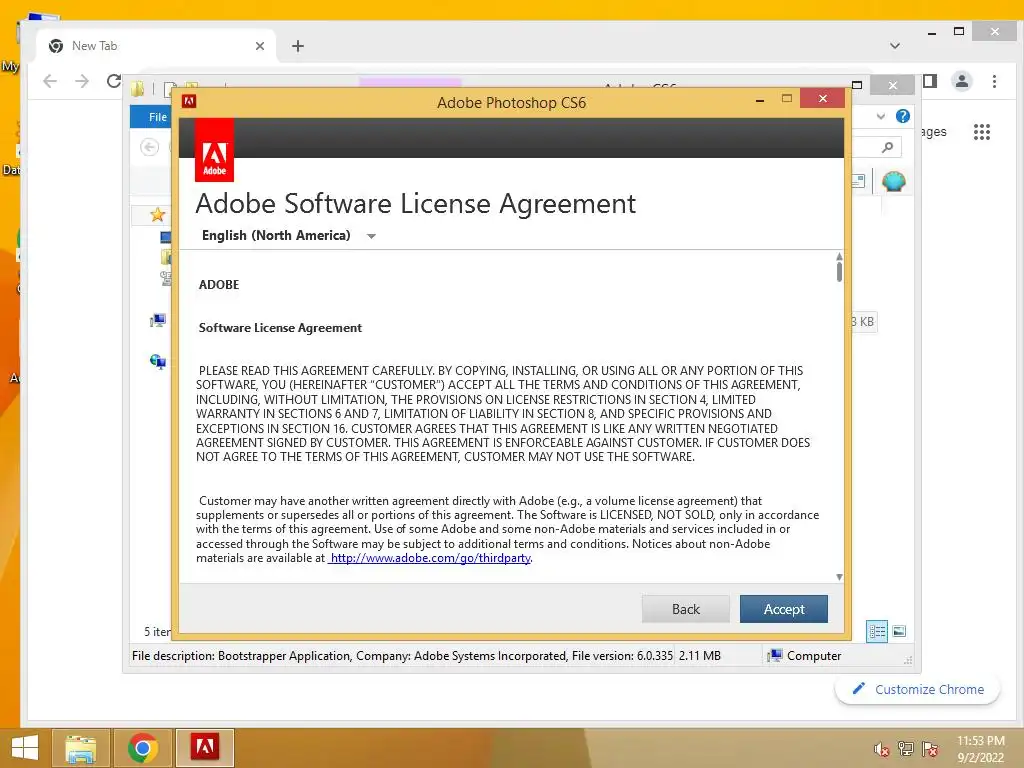This screenshot has width=1024, height=768.
Task: Click the File Explorer back arrow
Action: (150, 147)
